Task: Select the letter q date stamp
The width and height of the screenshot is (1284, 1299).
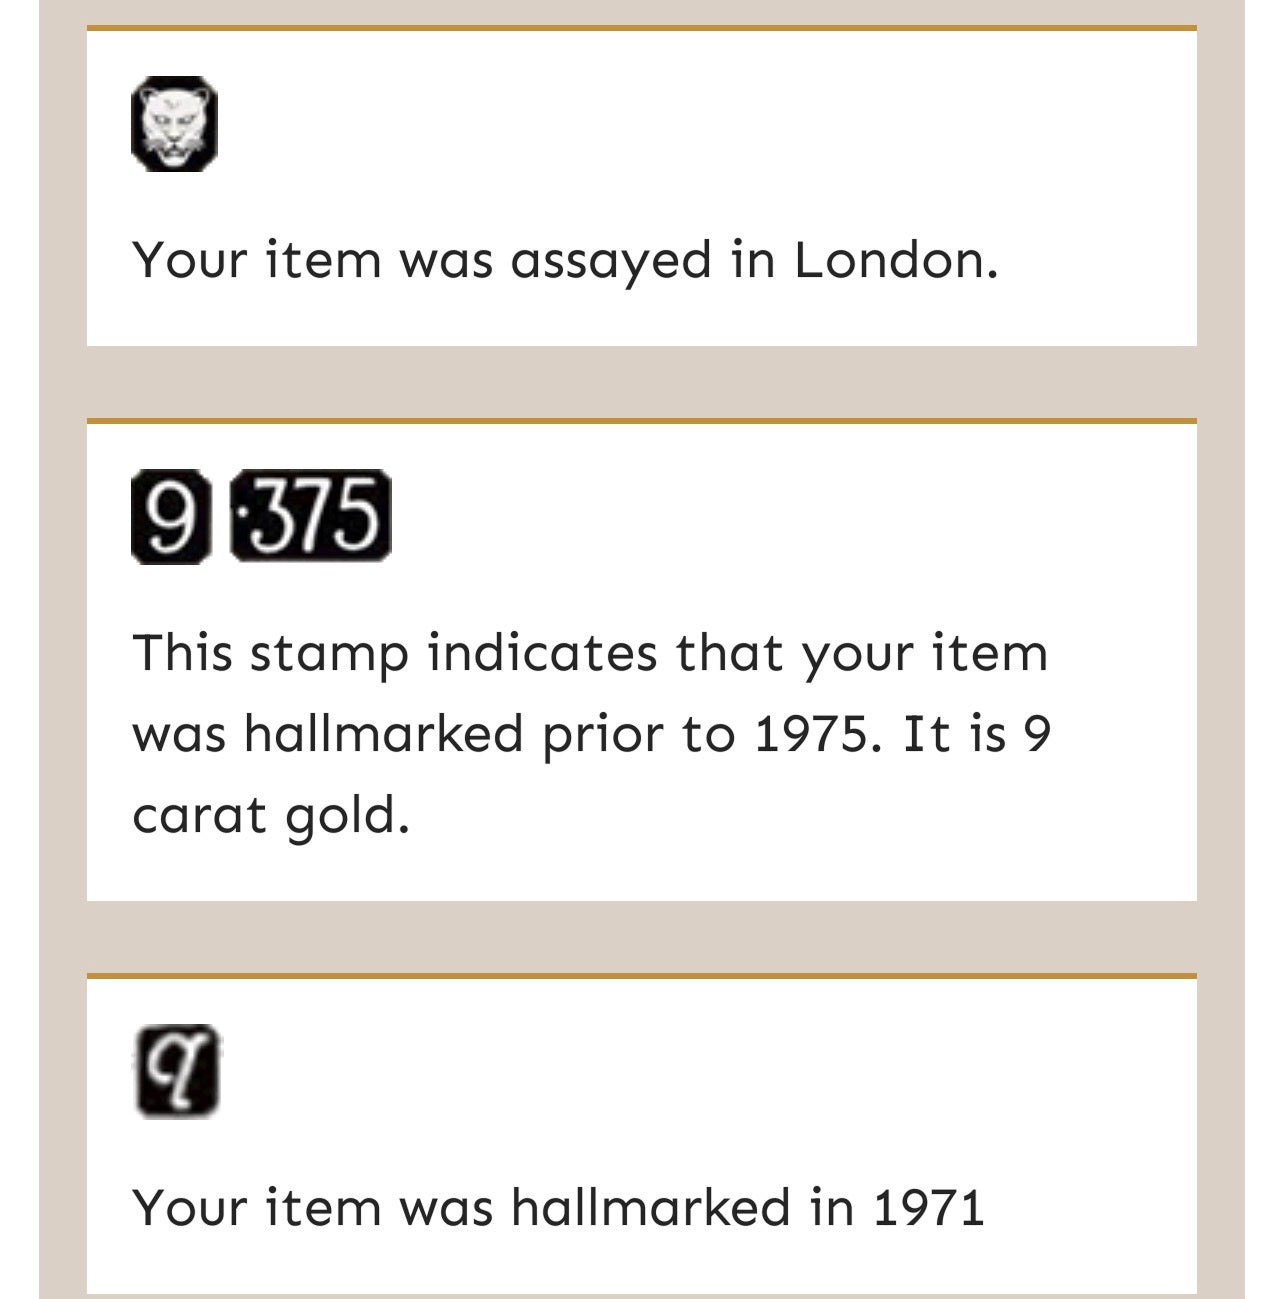Action: pyautogui.click(x=177, y=1071)
